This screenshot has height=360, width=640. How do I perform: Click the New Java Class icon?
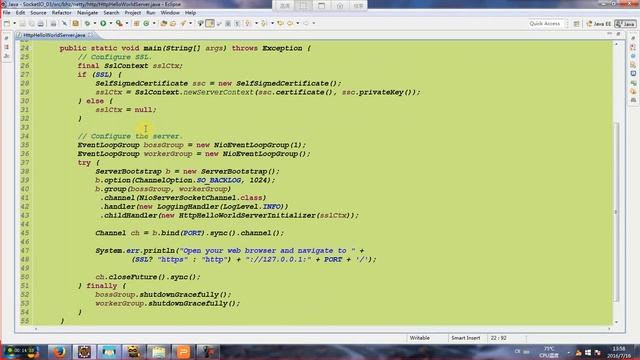[146, 24]
